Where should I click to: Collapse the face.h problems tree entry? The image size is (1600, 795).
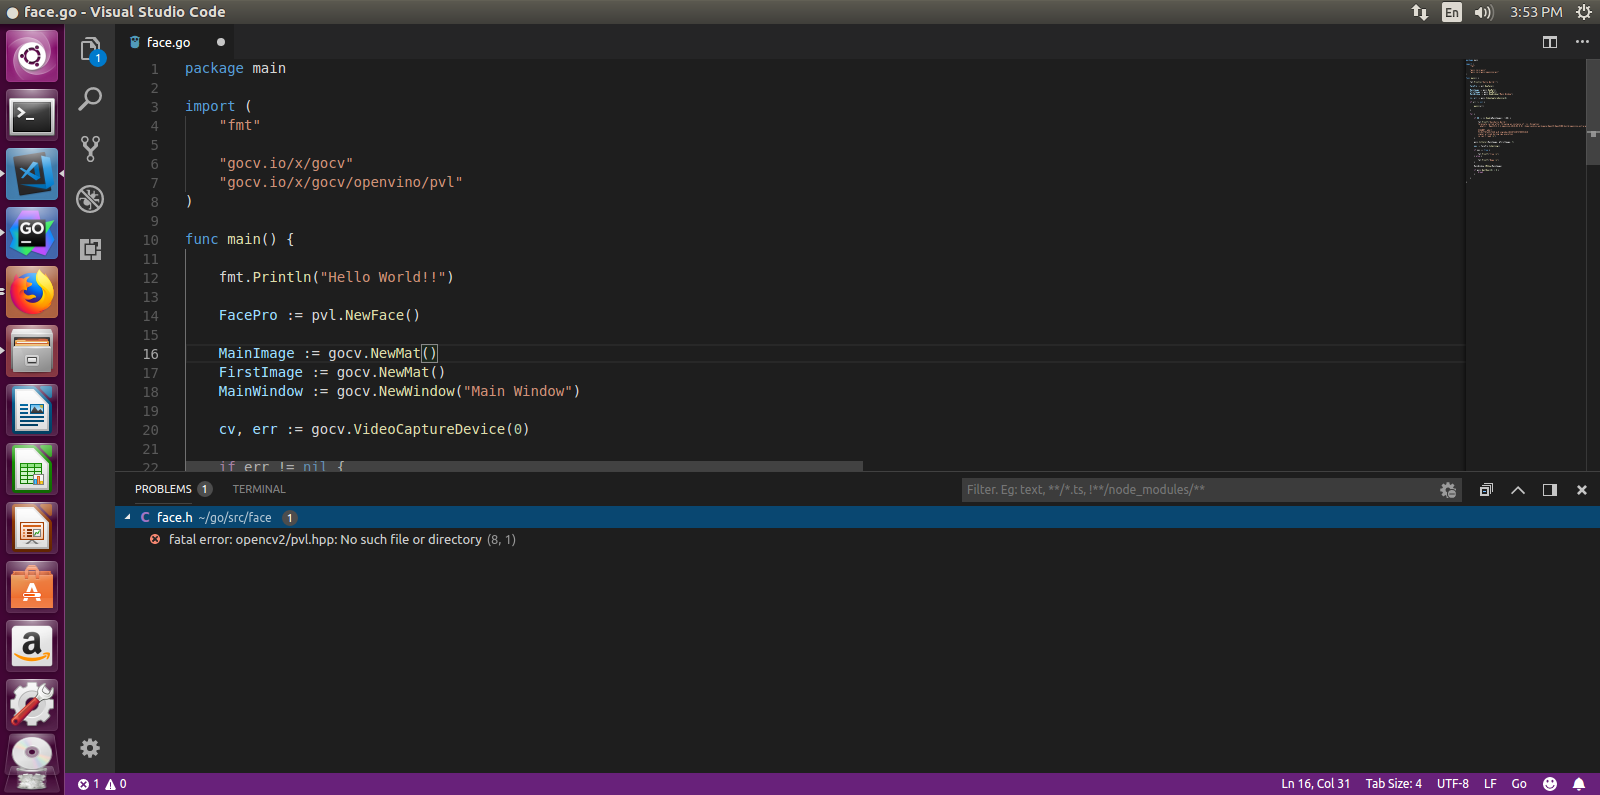coord(128,517)
